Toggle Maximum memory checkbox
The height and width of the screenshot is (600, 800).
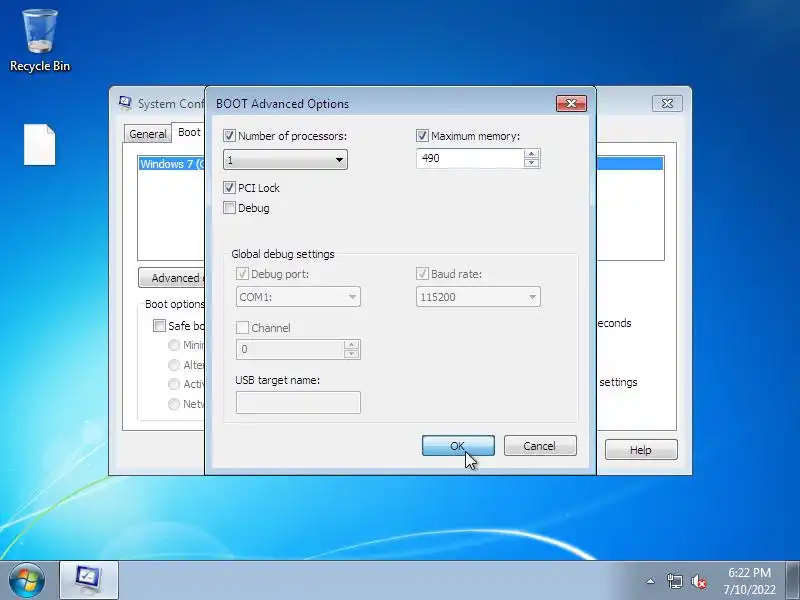coord(422,136)
